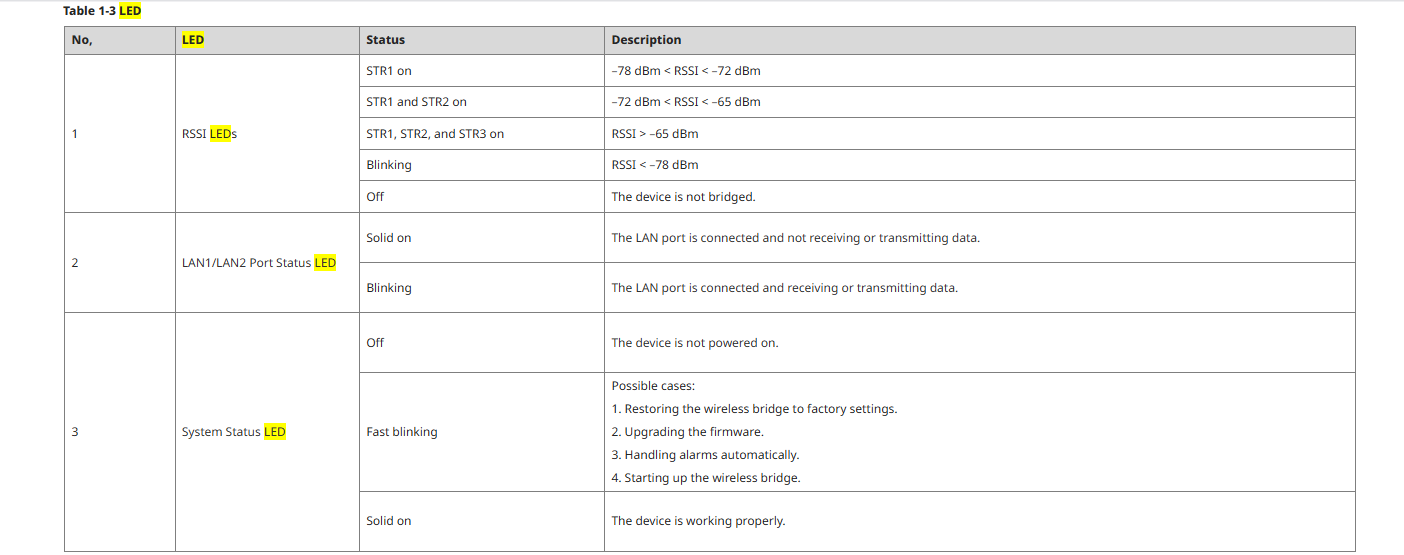Select the "STR1 and STR2 on" status
Image resolution: width=1404 pixels, height=555 pixels.
tap(416, 102)
